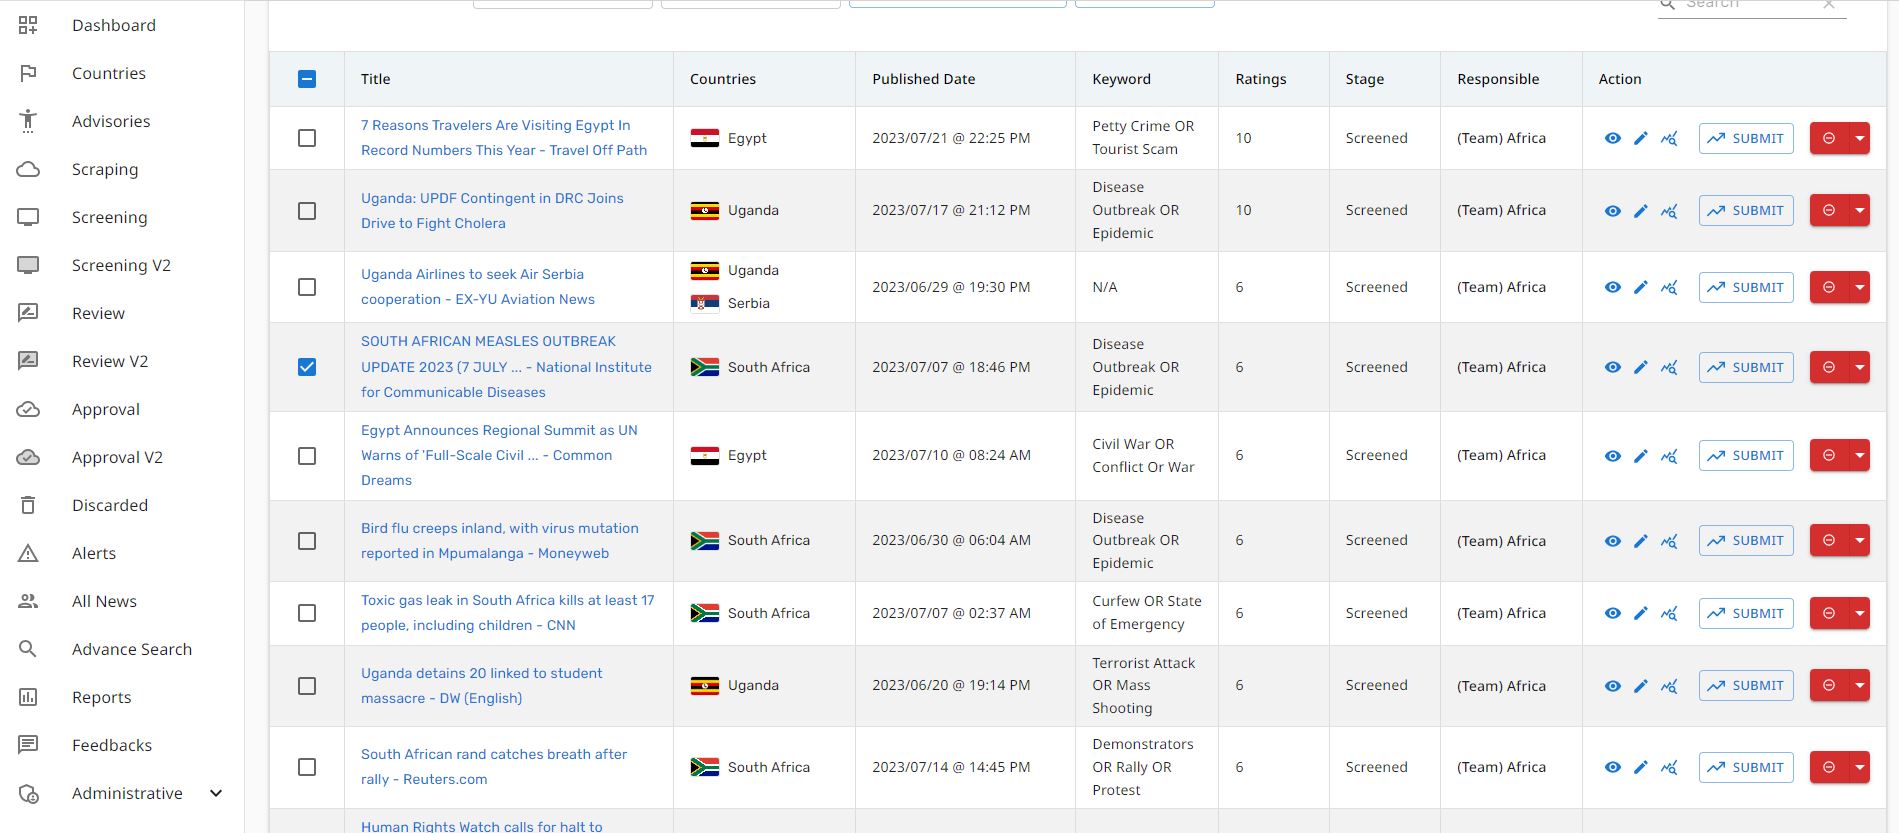The height and width of the screenshot is (833, 1899).
Task: Click the pencil edit icon for the Uganda cholera row
Action: tap(1640, 211)
